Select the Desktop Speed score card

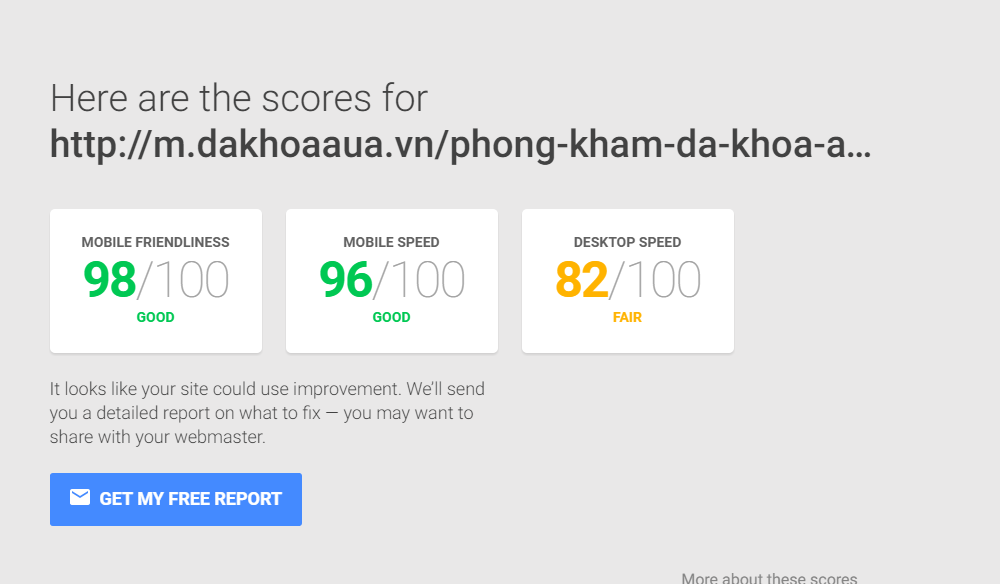[x=628, y=281]
